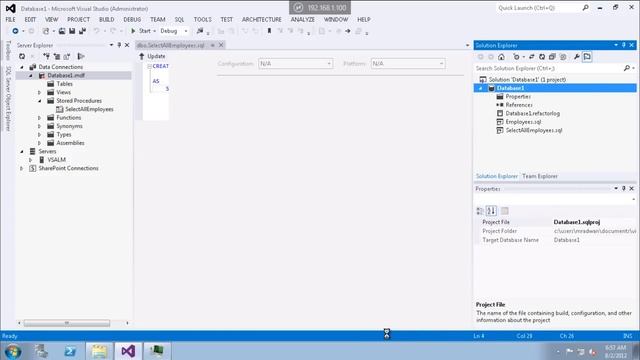Open the TOOLS menu

pos(202,19)
